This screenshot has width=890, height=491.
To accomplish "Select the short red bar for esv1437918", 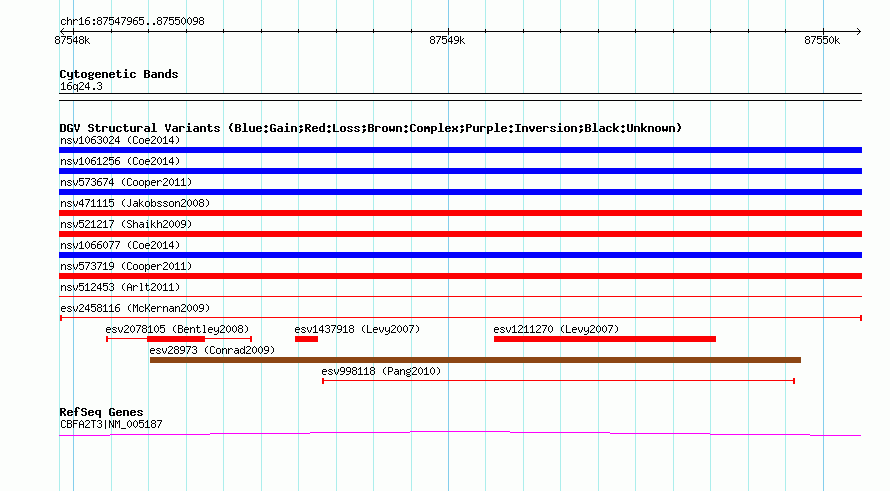I will 307,339.
